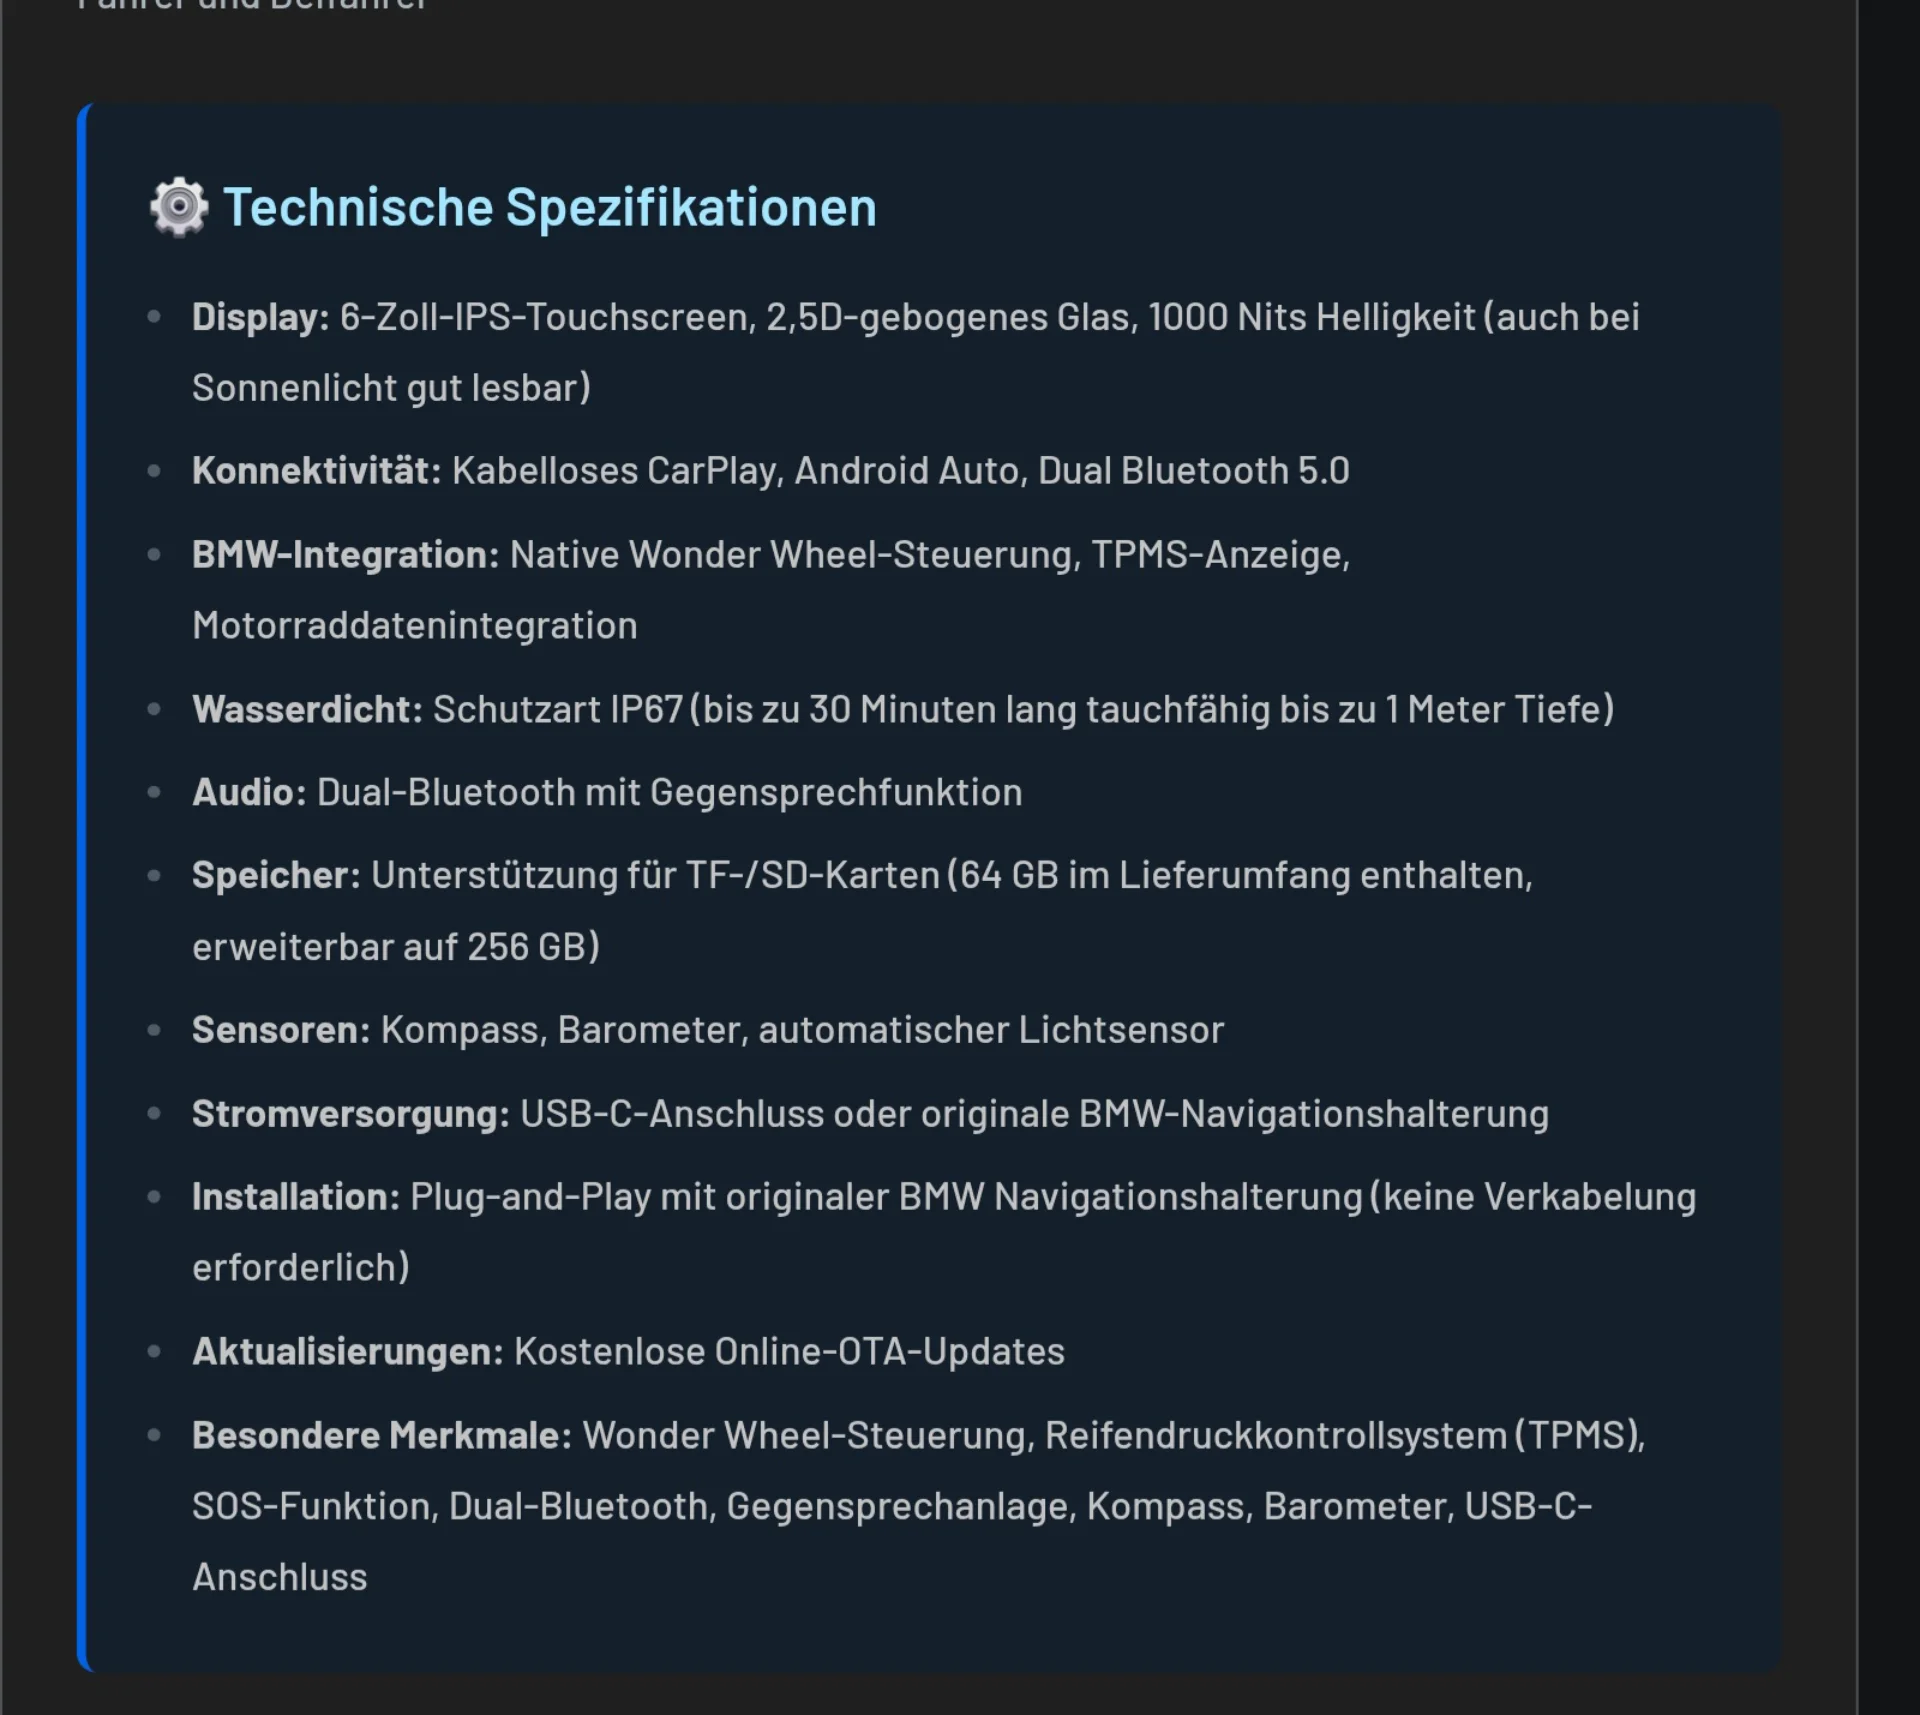This screenshot has height=1715, width=1920.
Task: Click the bold Audio label
Action: point(249,792)
